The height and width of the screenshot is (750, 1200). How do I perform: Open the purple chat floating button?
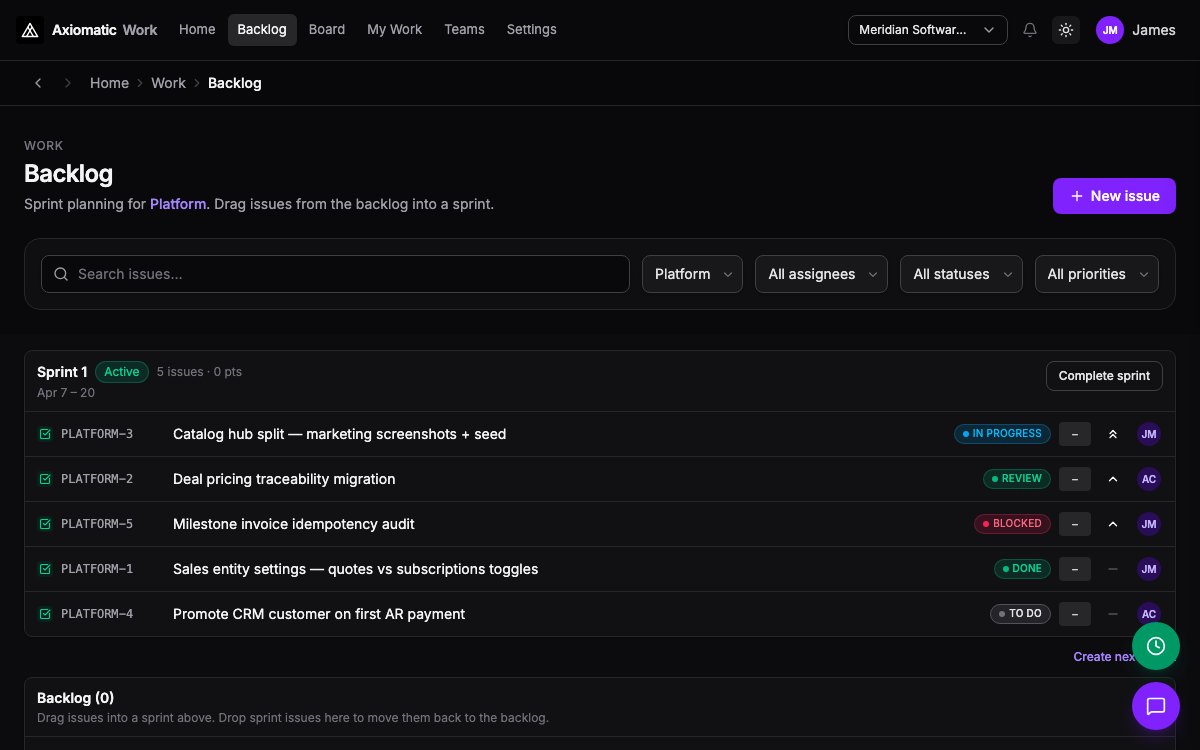tap(1156, 706)
